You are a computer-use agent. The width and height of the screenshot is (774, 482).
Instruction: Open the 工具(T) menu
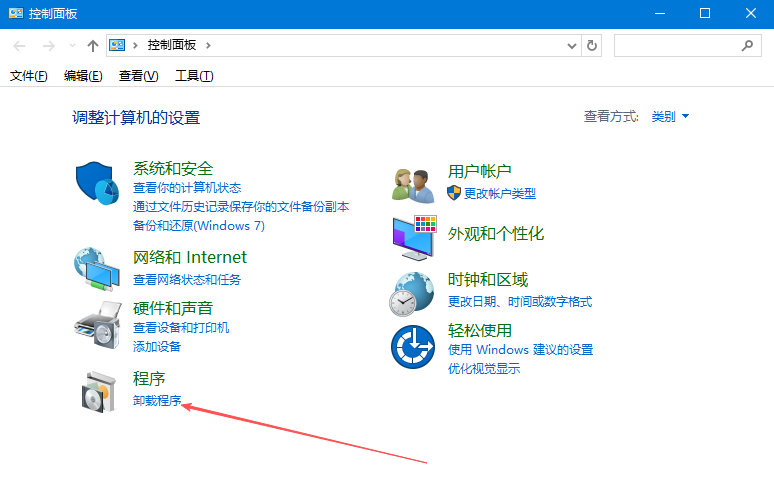tap(194, 76)
